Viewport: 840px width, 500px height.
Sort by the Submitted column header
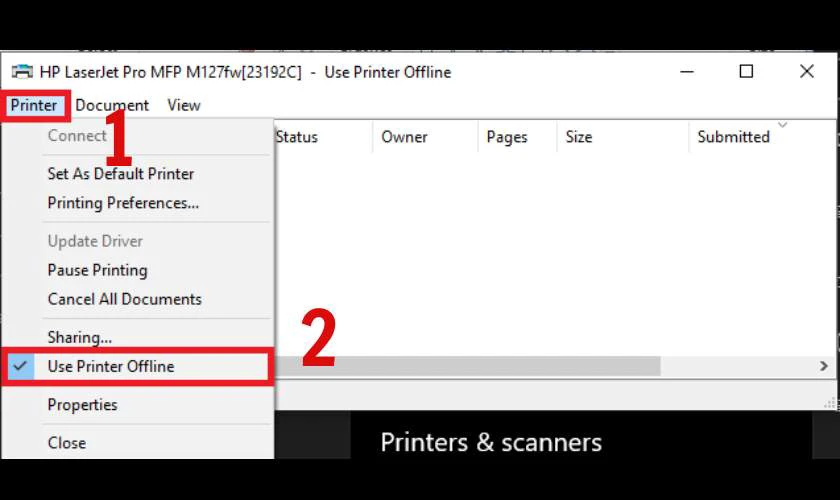click(733, 137)
